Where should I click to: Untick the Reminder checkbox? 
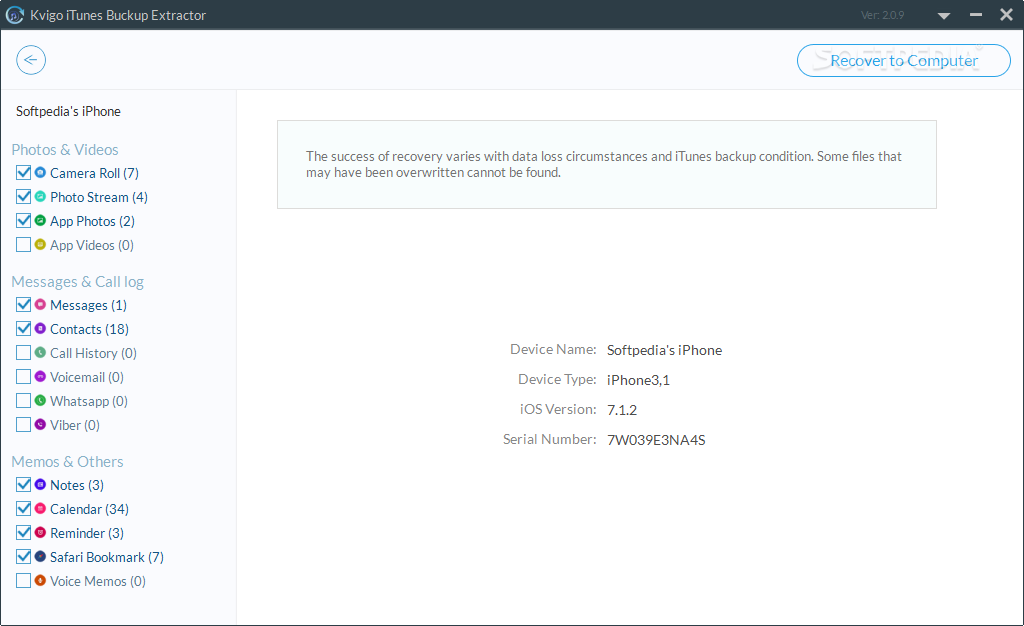click(x=24, y=533)
